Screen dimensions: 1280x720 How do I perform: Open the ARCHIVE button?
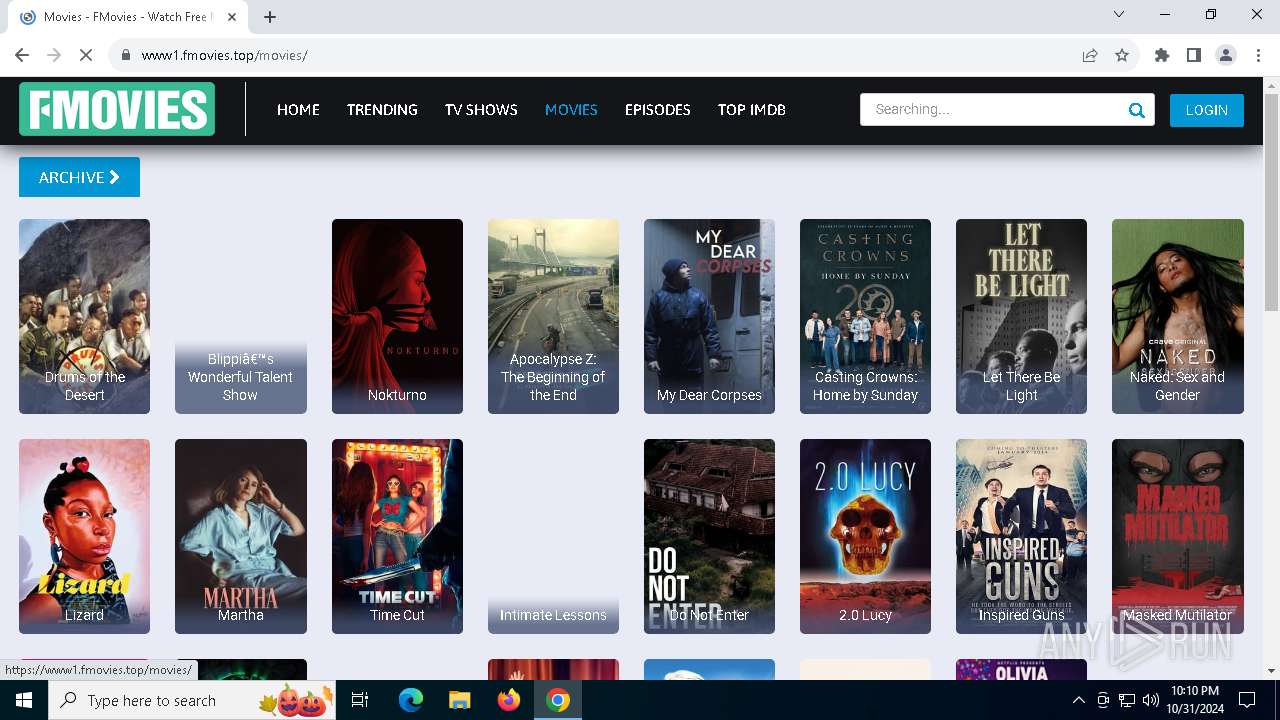[x=79, y=177]
